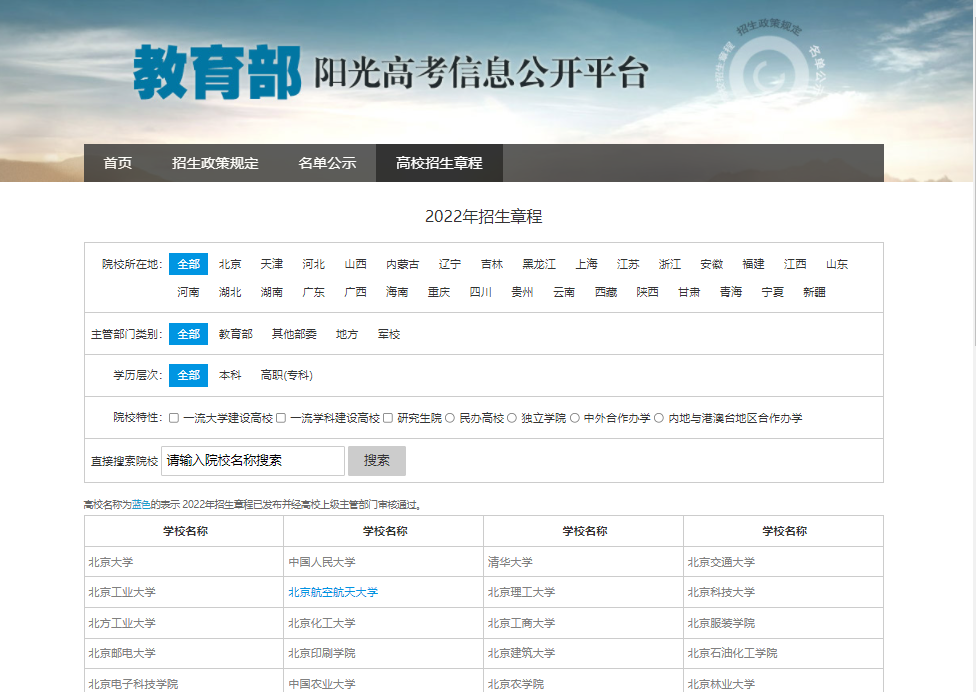Viewport: 976px width, 692px height.
Task: Select 全部 for 学历层次 filter
Action: point(189,375)
